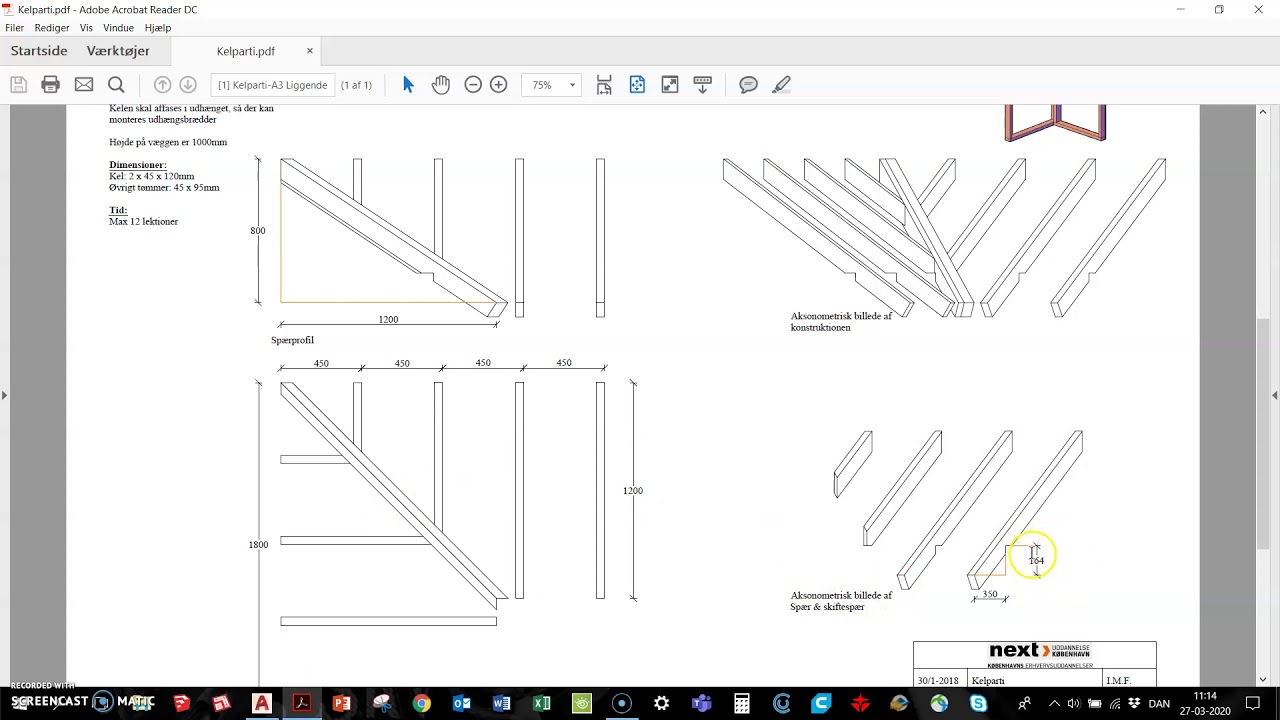Click the "Max 12 lektioner" text

coord(143,222)
